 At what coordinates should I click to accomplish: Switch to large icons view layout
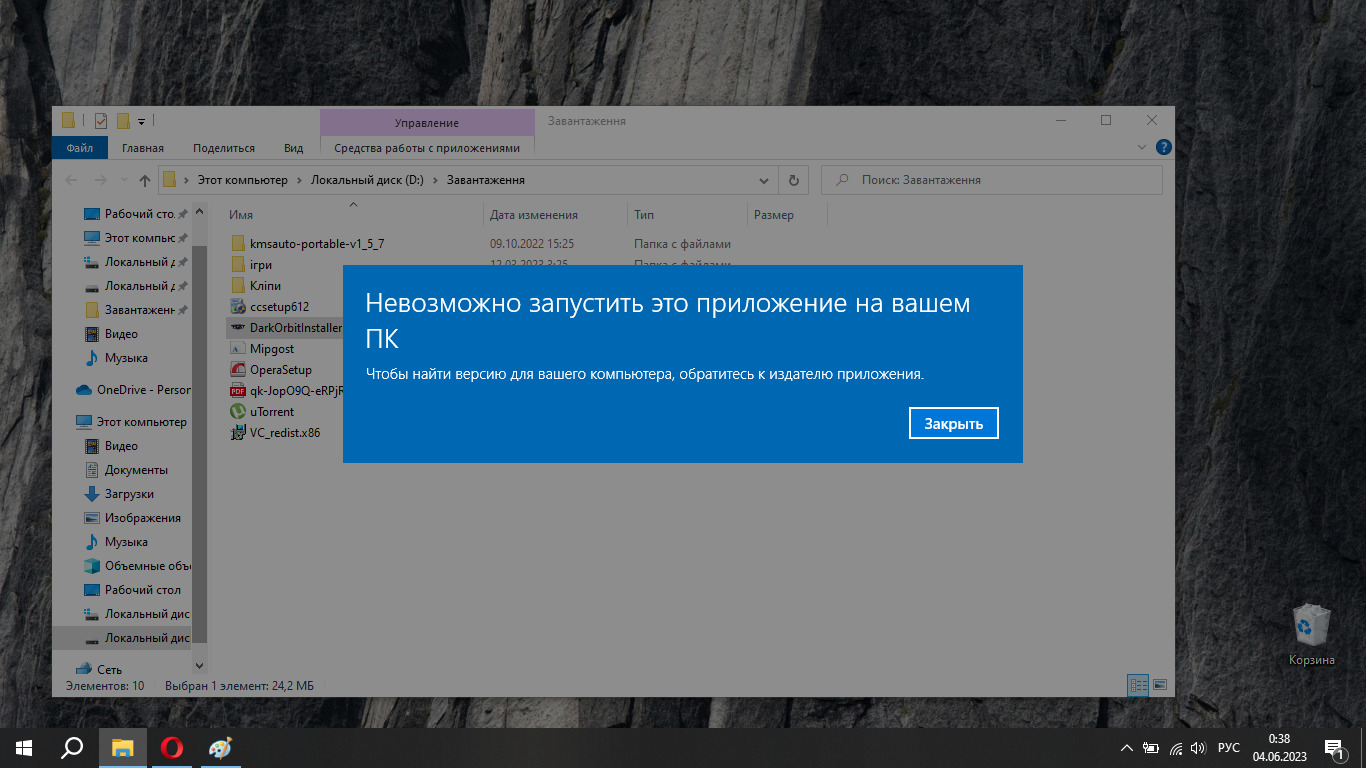[1160, 685]
